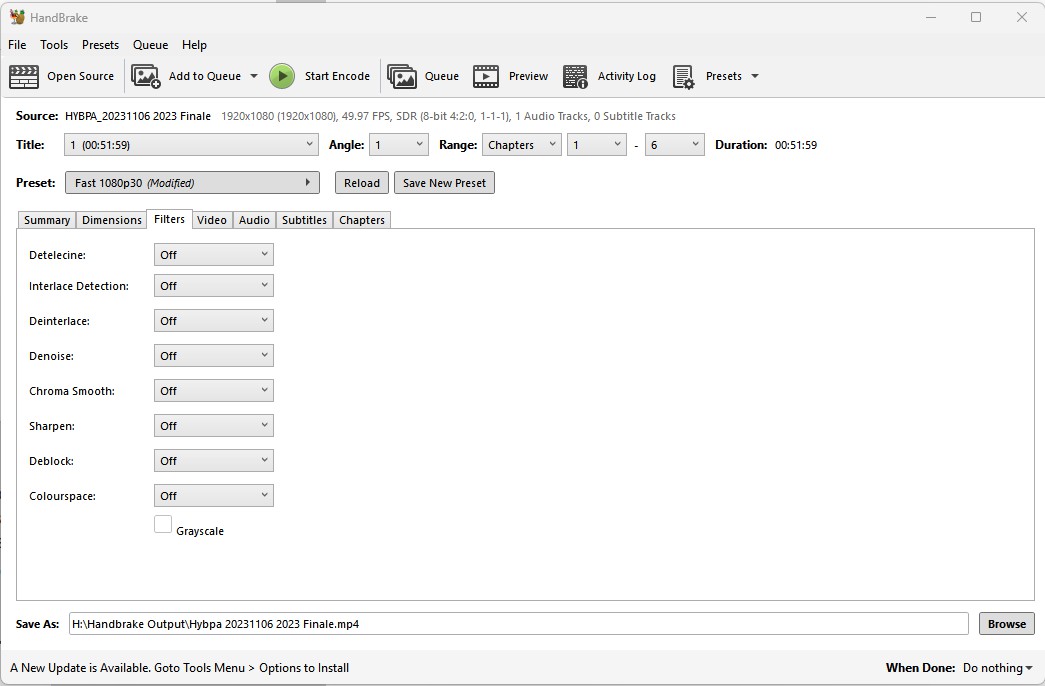Click the source name HYBPA_20231106 2023 Finale
This screenshot has height=686, width=1045.
[x=138, y=116]
